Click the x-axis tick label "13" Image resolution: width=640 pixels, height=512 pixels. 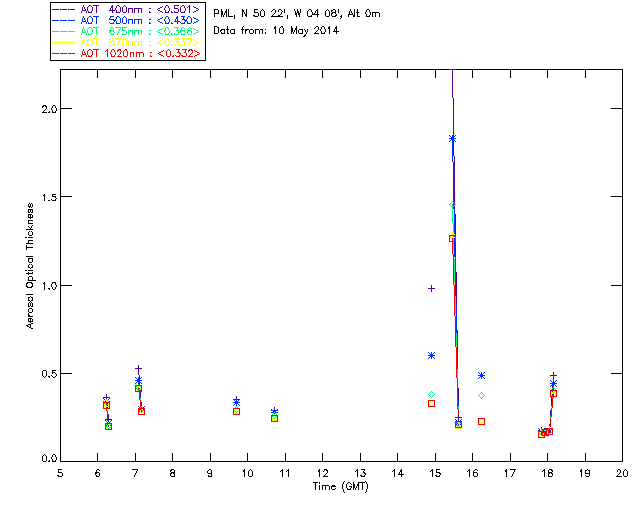coord(360,473)
